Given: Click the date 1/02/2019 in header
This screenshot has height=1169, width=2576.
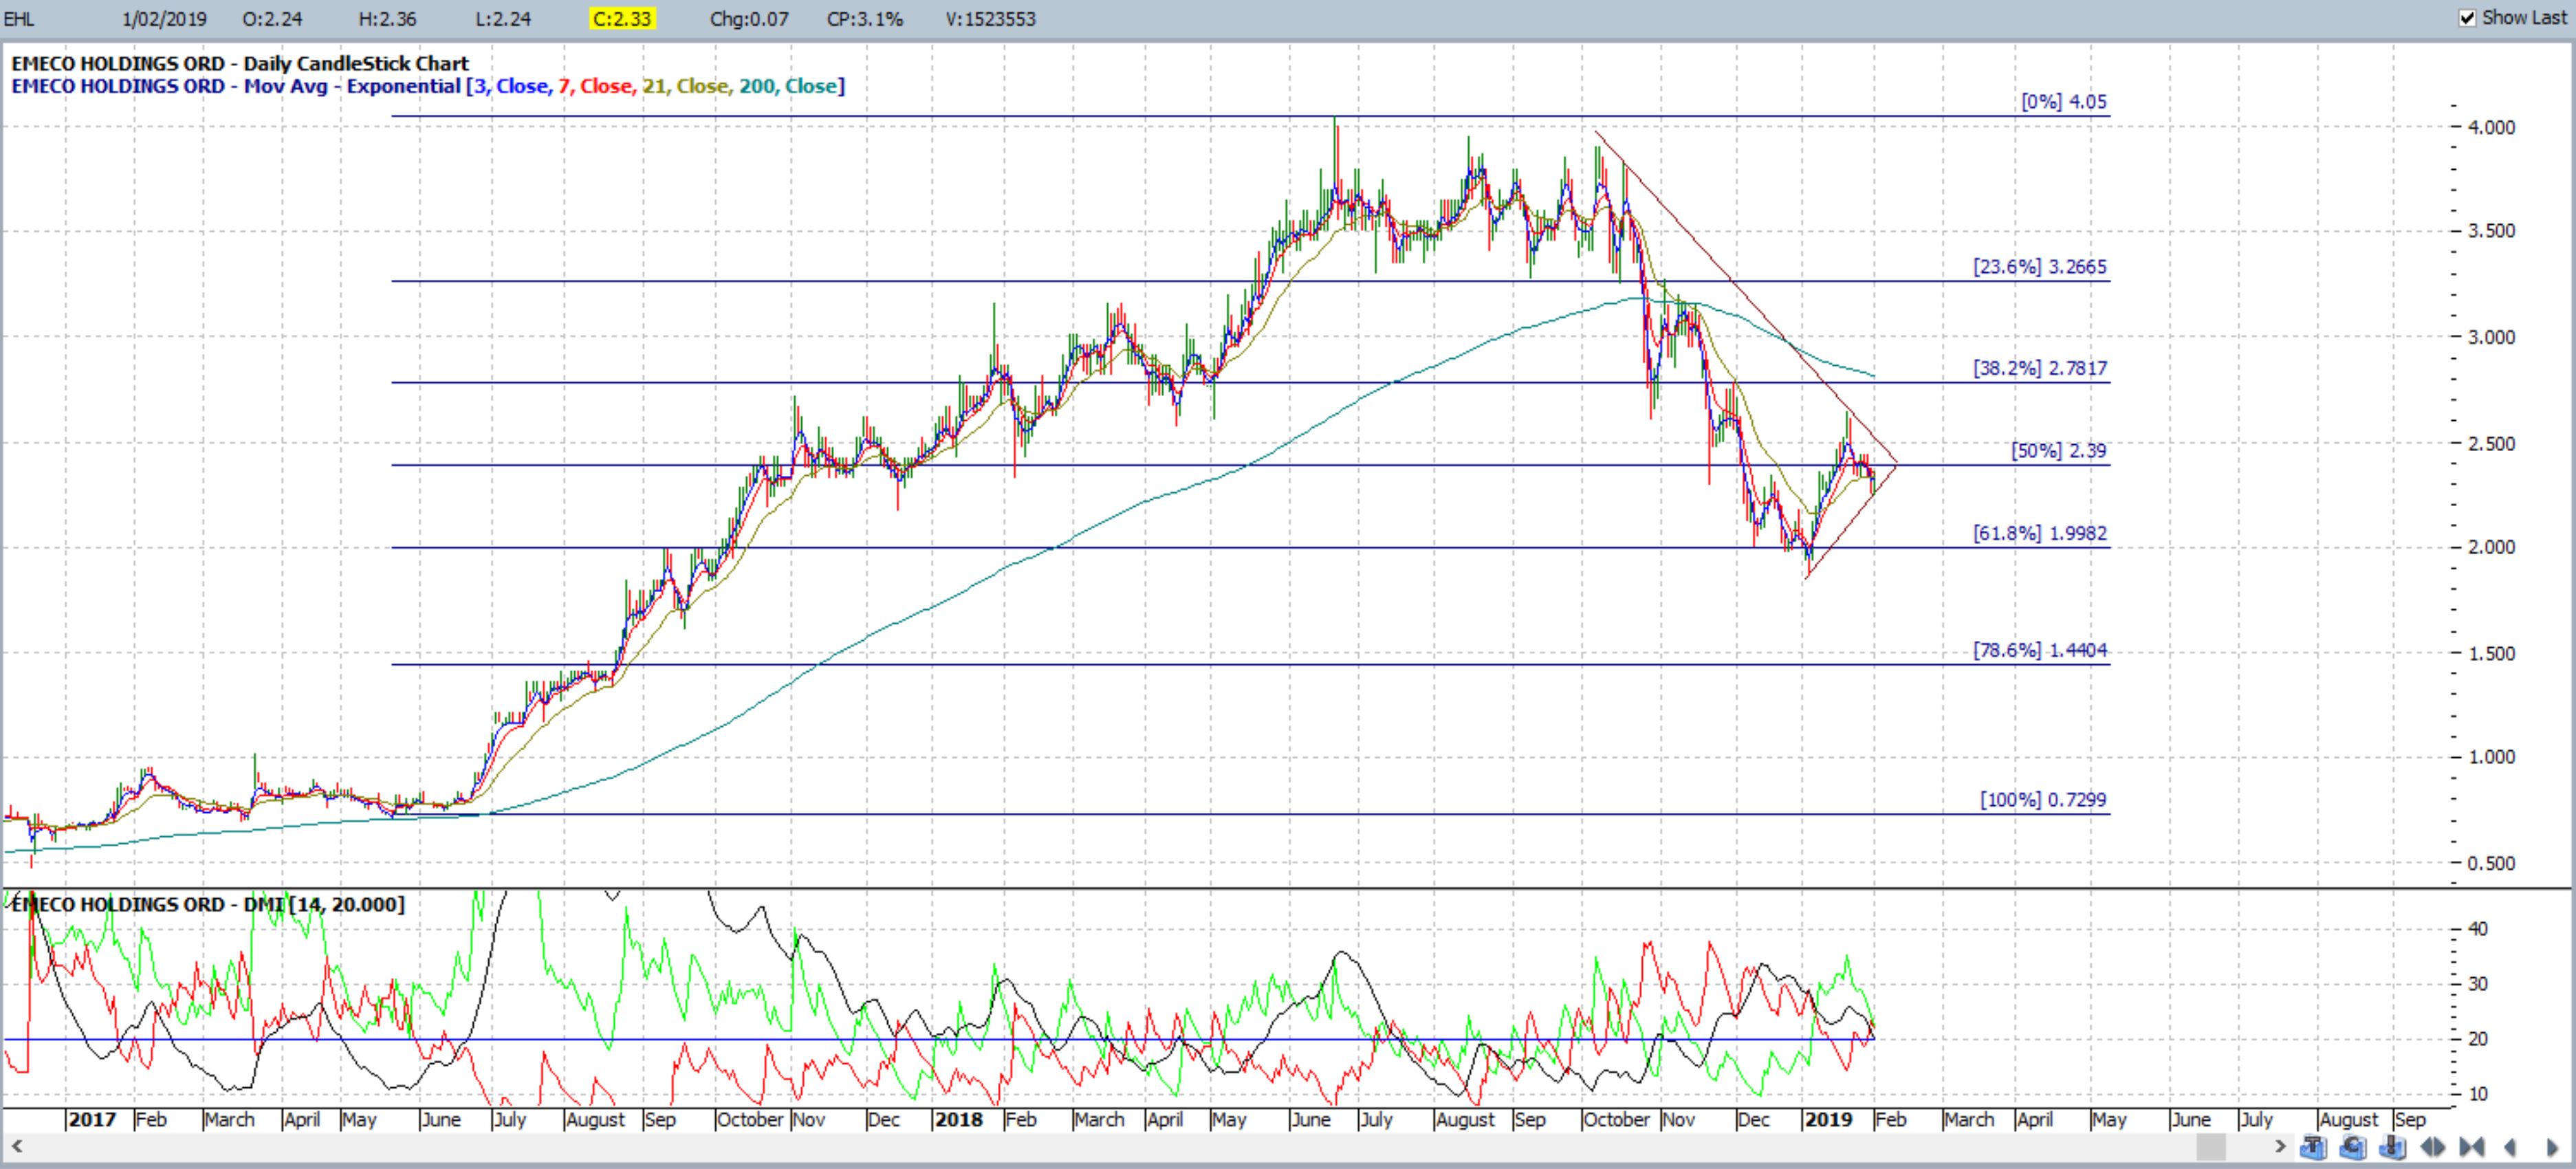Looking at the screenshot, I should [165, 19].
